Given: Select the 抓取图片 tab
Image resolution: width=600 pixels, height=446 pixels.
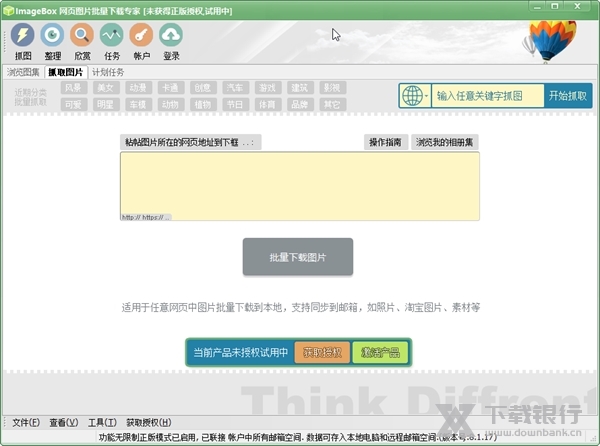Looking at the screenshot, I should click(66, 72).
